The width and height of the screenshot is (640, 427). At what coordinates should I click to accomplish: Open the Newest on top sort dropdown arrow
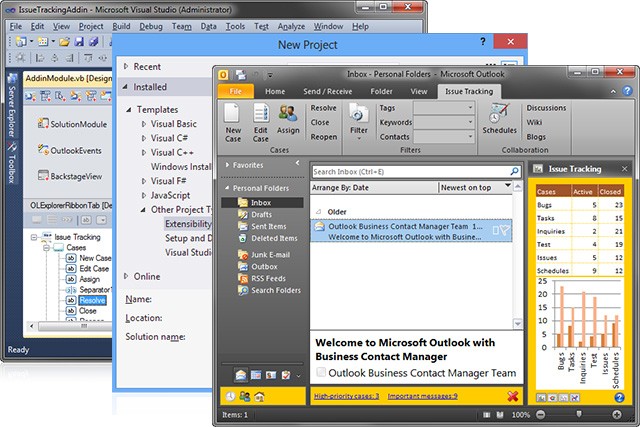pyautogui.click(x=507, y=186)
